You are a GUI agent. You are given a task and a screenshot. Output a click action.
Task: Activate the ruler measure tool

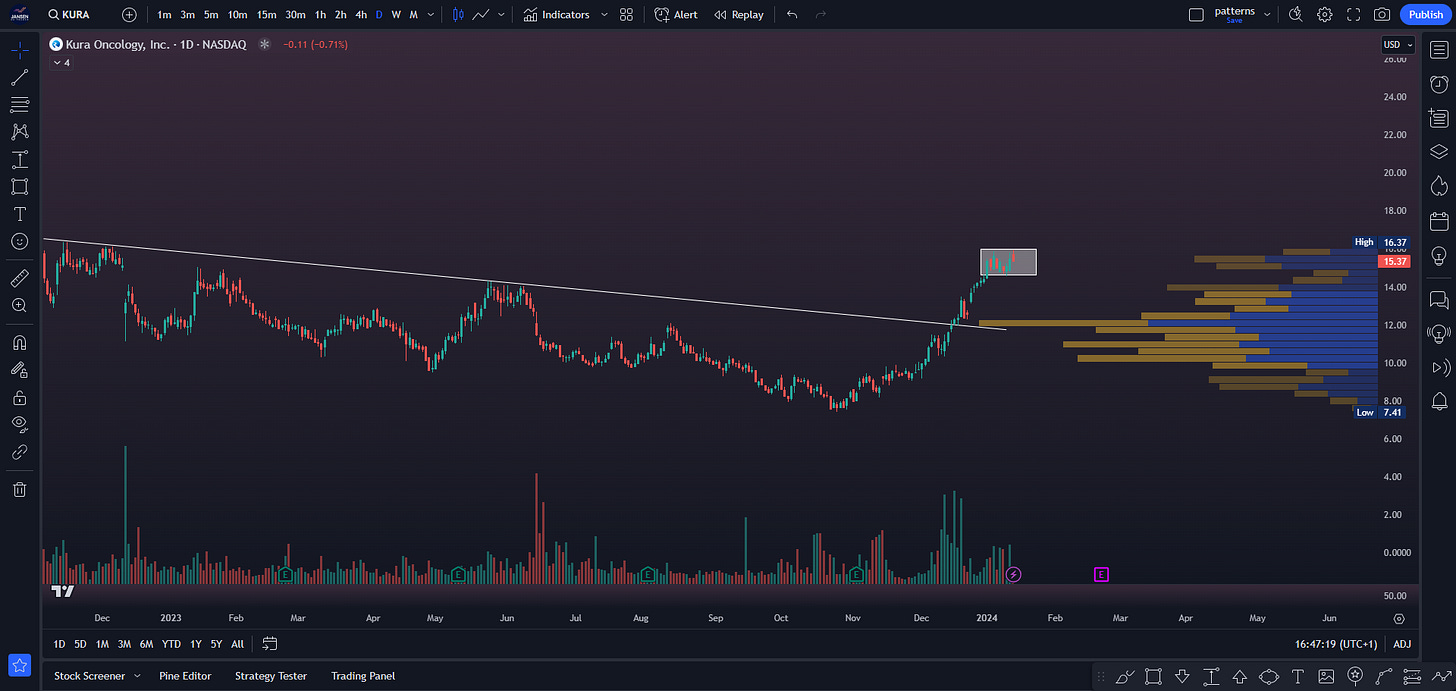[20, 277]
